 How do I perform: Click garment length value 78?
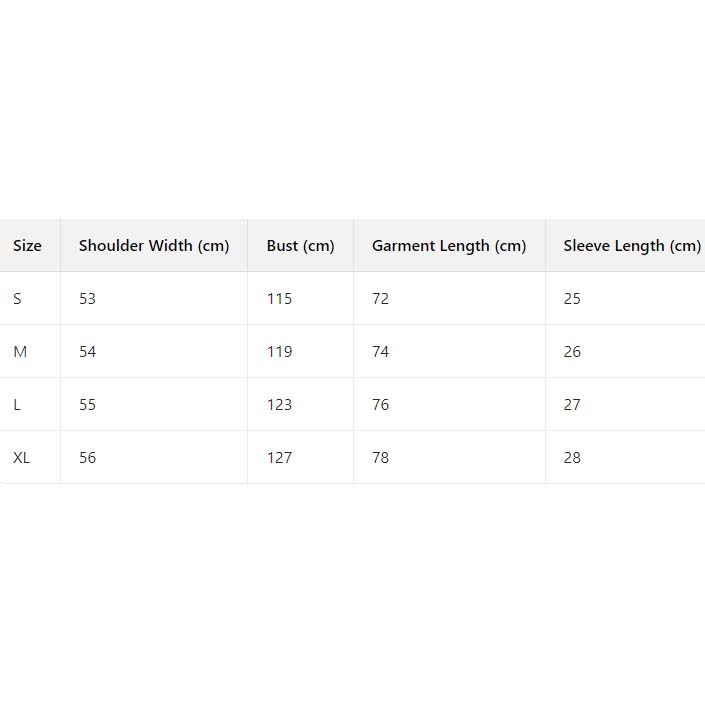(380, 458)
